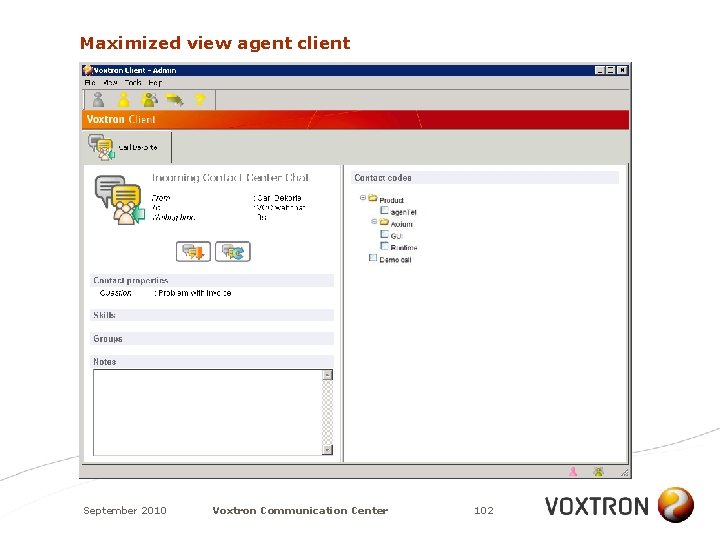Viewport: 720px width, 540px height.
Task: Click the Notes section header
Action: click(x=212, y=362)
